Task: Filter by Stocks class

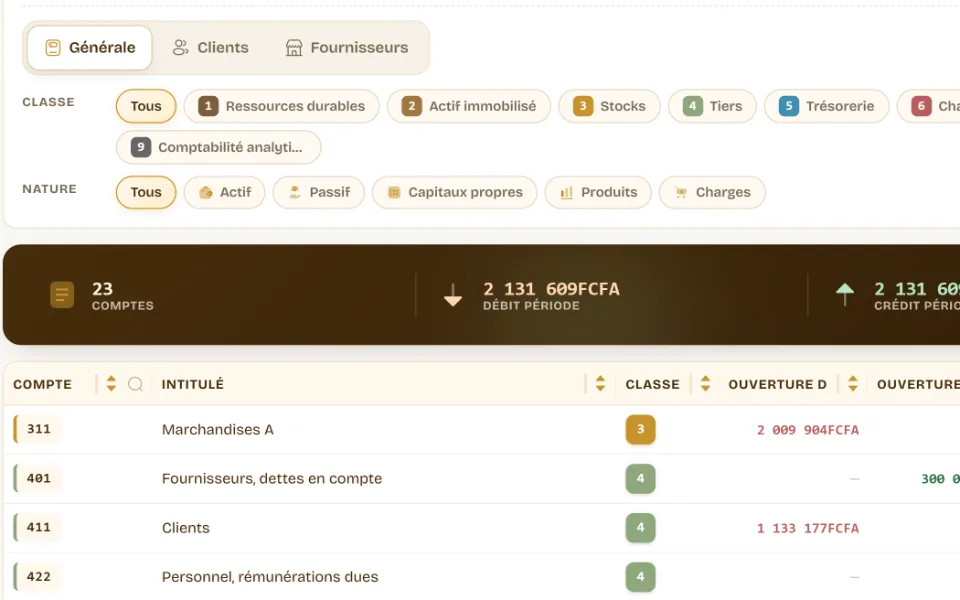Action: tap(609, 106)
